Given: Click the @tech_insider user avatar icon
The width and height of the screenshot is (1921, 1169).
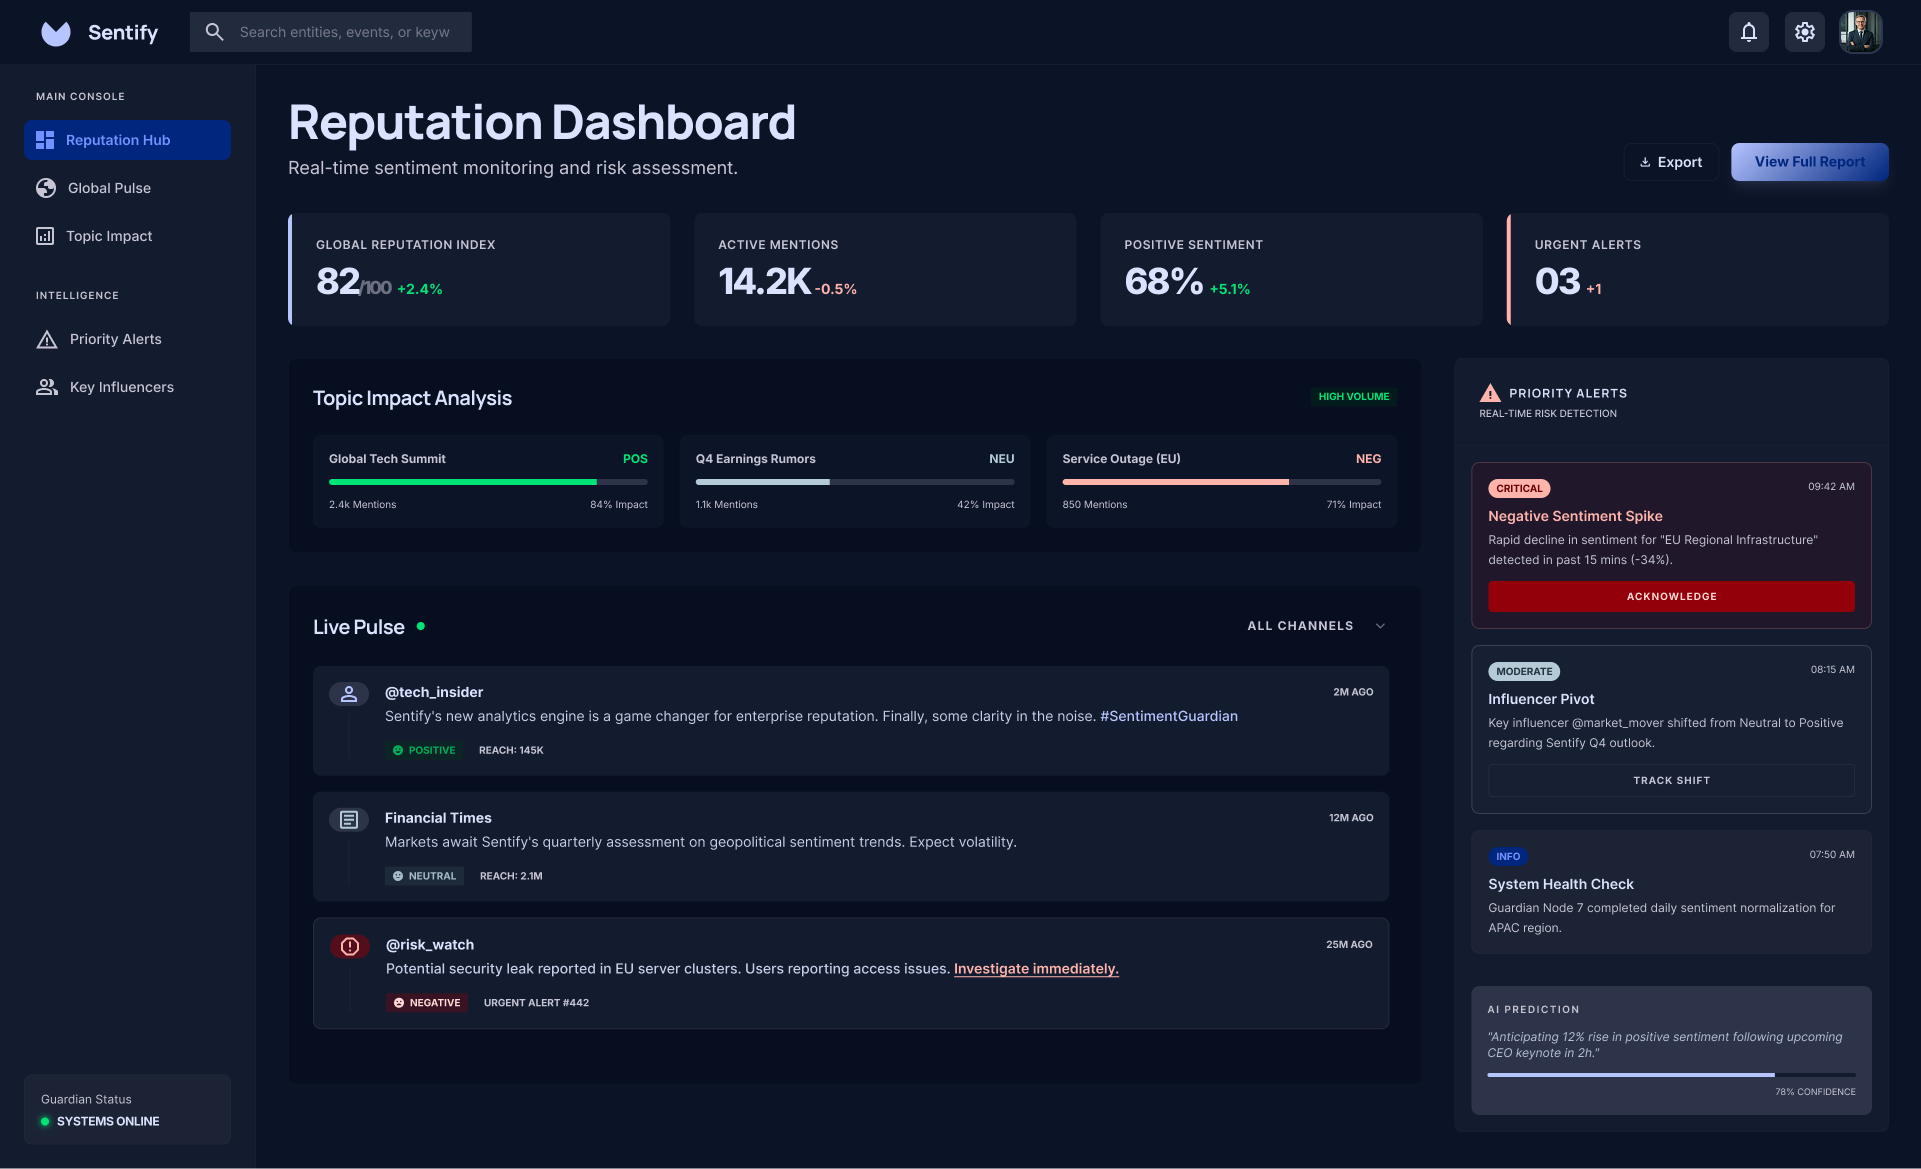Looking at the screenshot, I should (x=349, y=693).
